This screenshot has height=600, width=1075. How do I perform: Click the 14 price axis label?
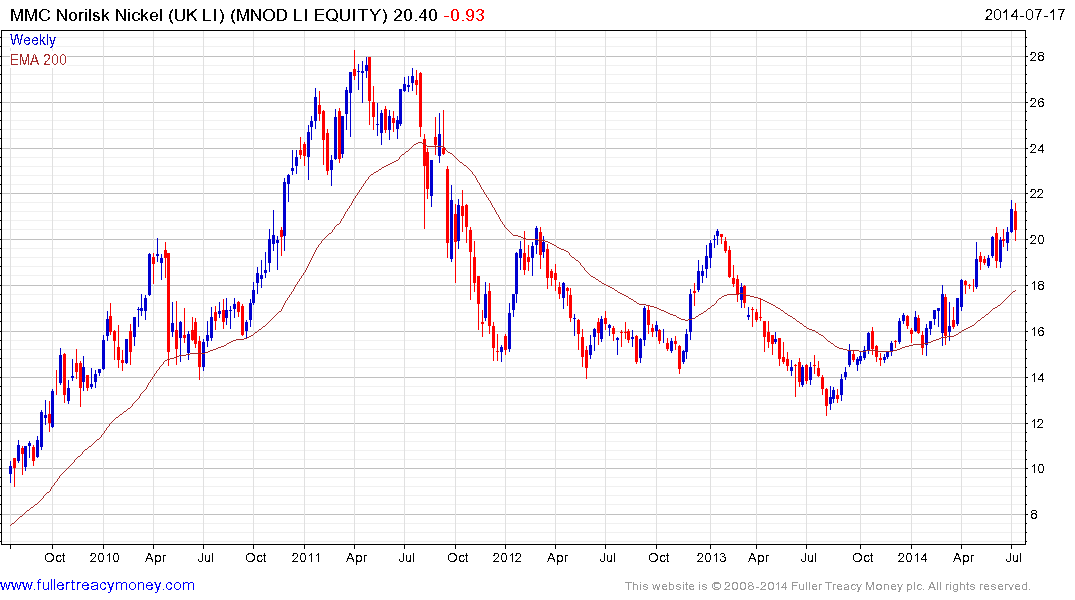tap(1037, 377)
